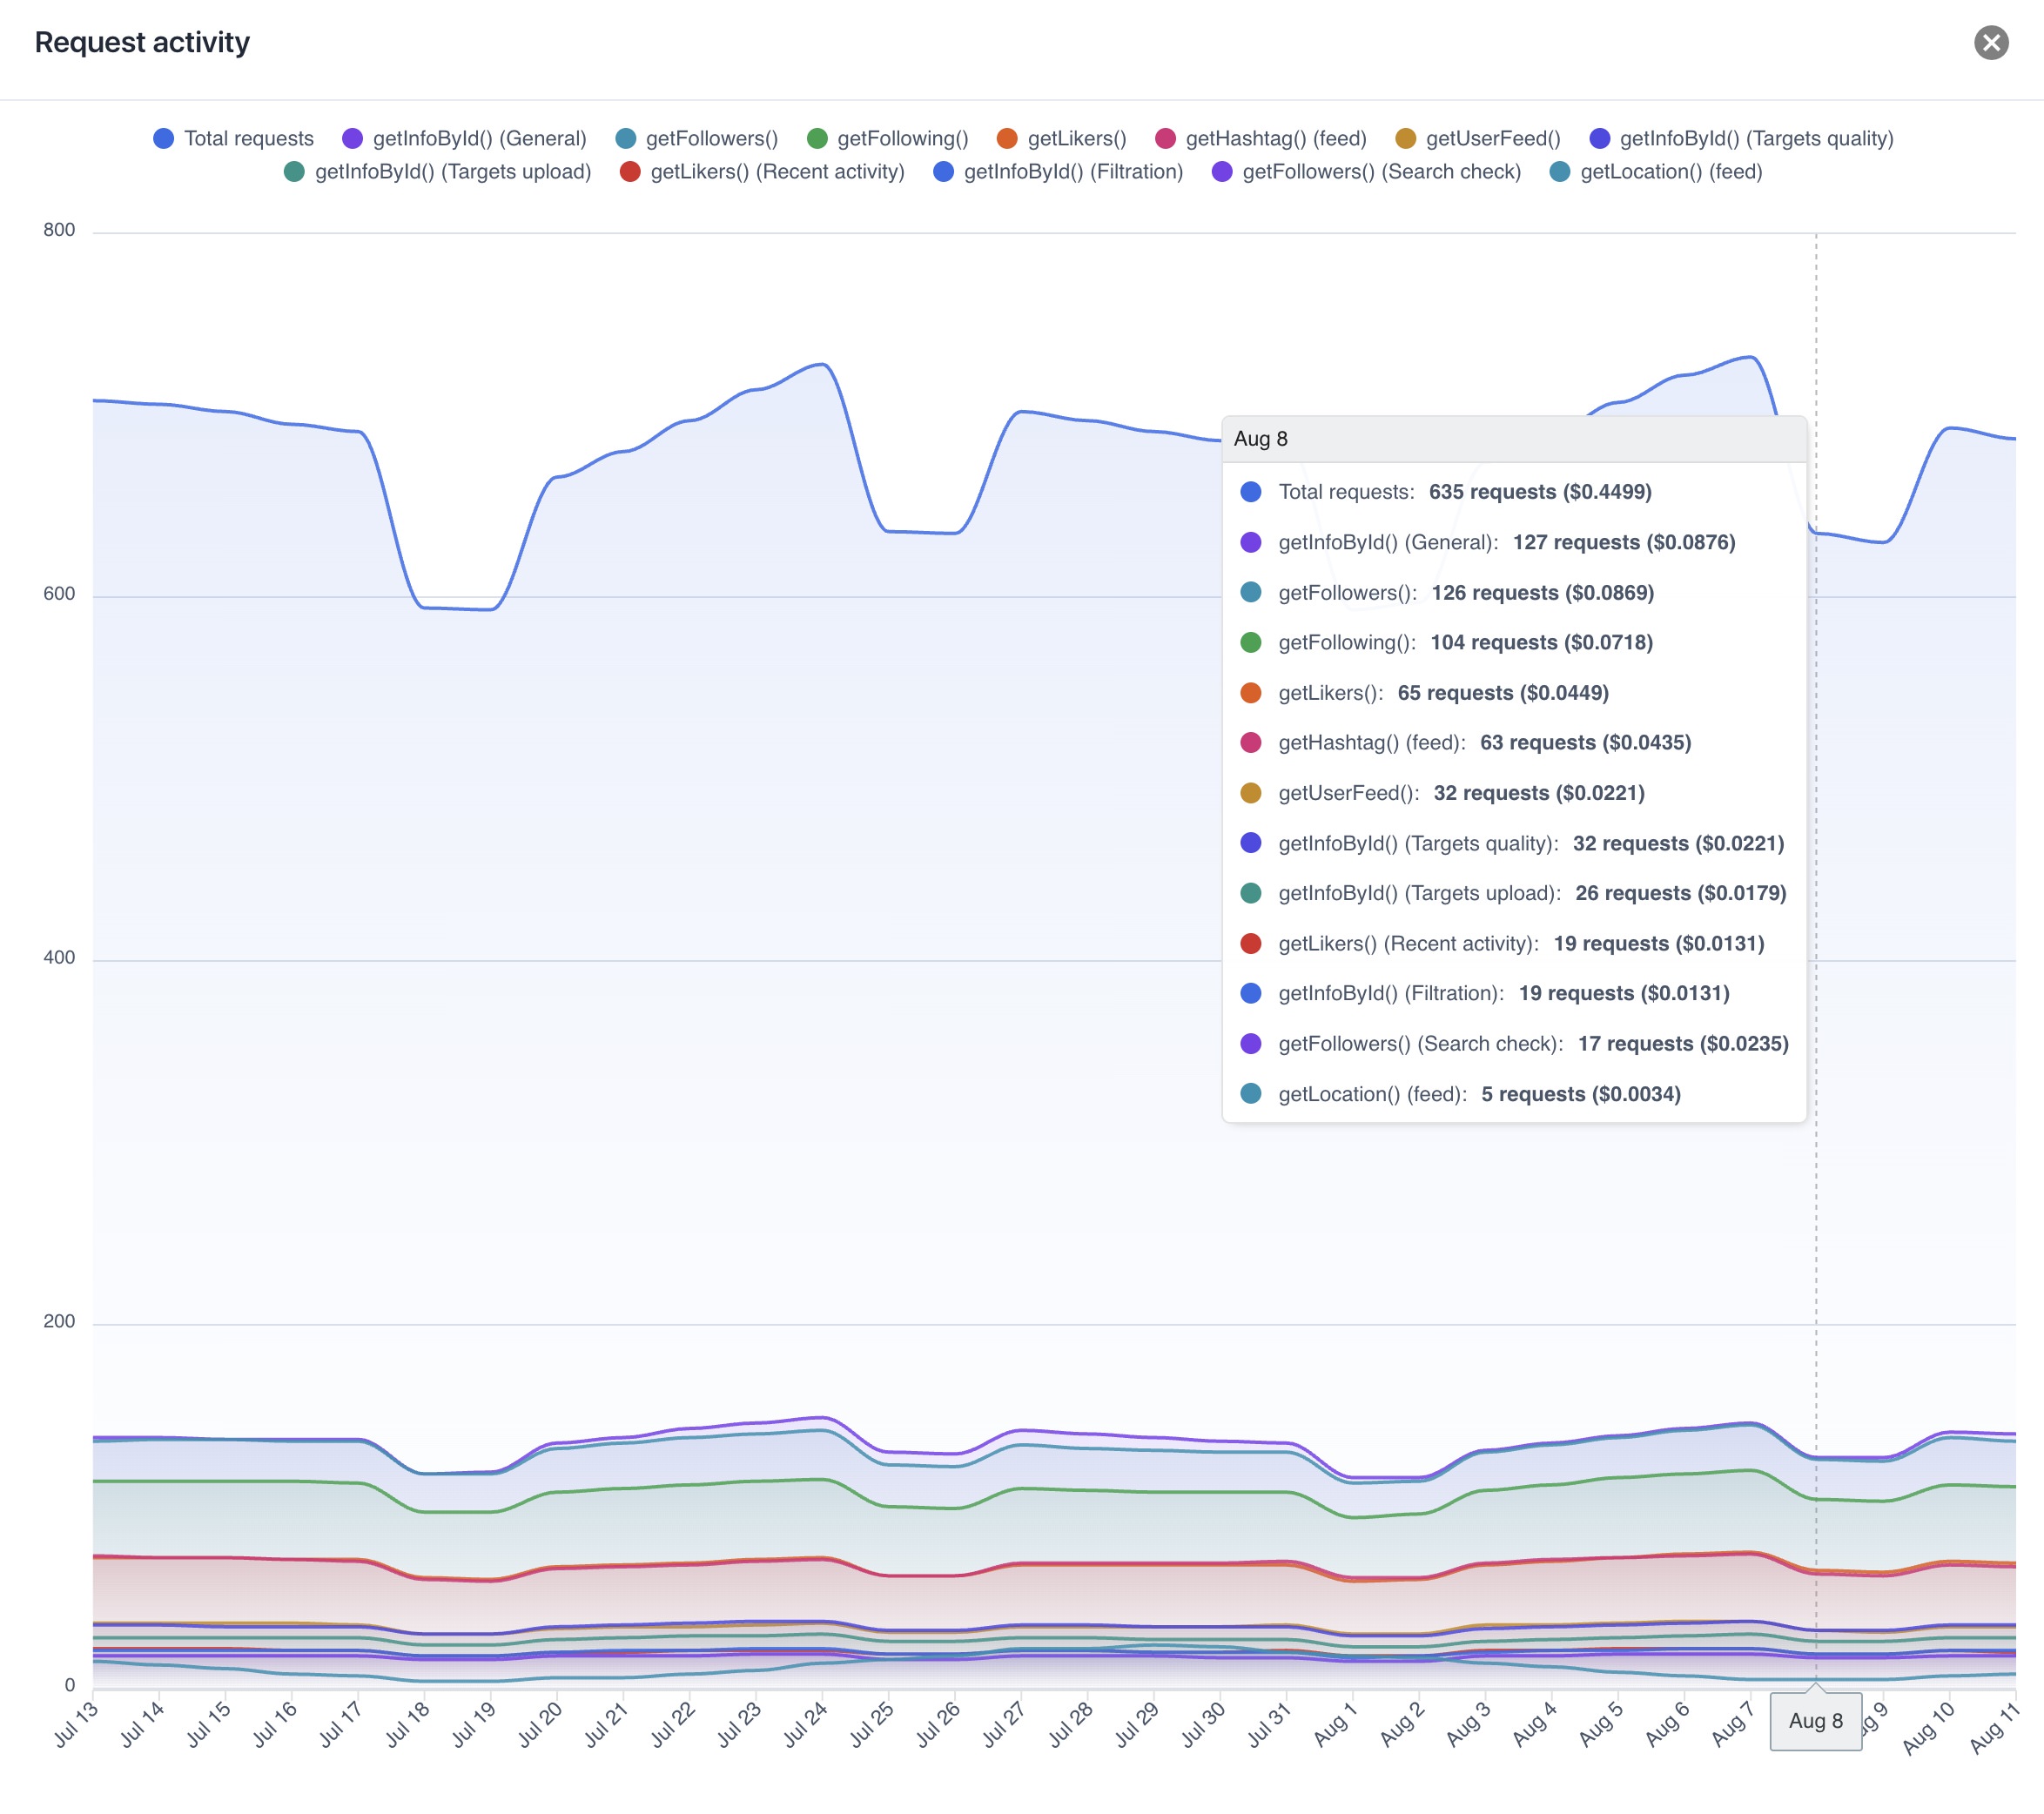Viewport: 2044px width, 1814px height.
Task: Click the "Jul 14" x-axis label
Action: [x=142, y=1724]
